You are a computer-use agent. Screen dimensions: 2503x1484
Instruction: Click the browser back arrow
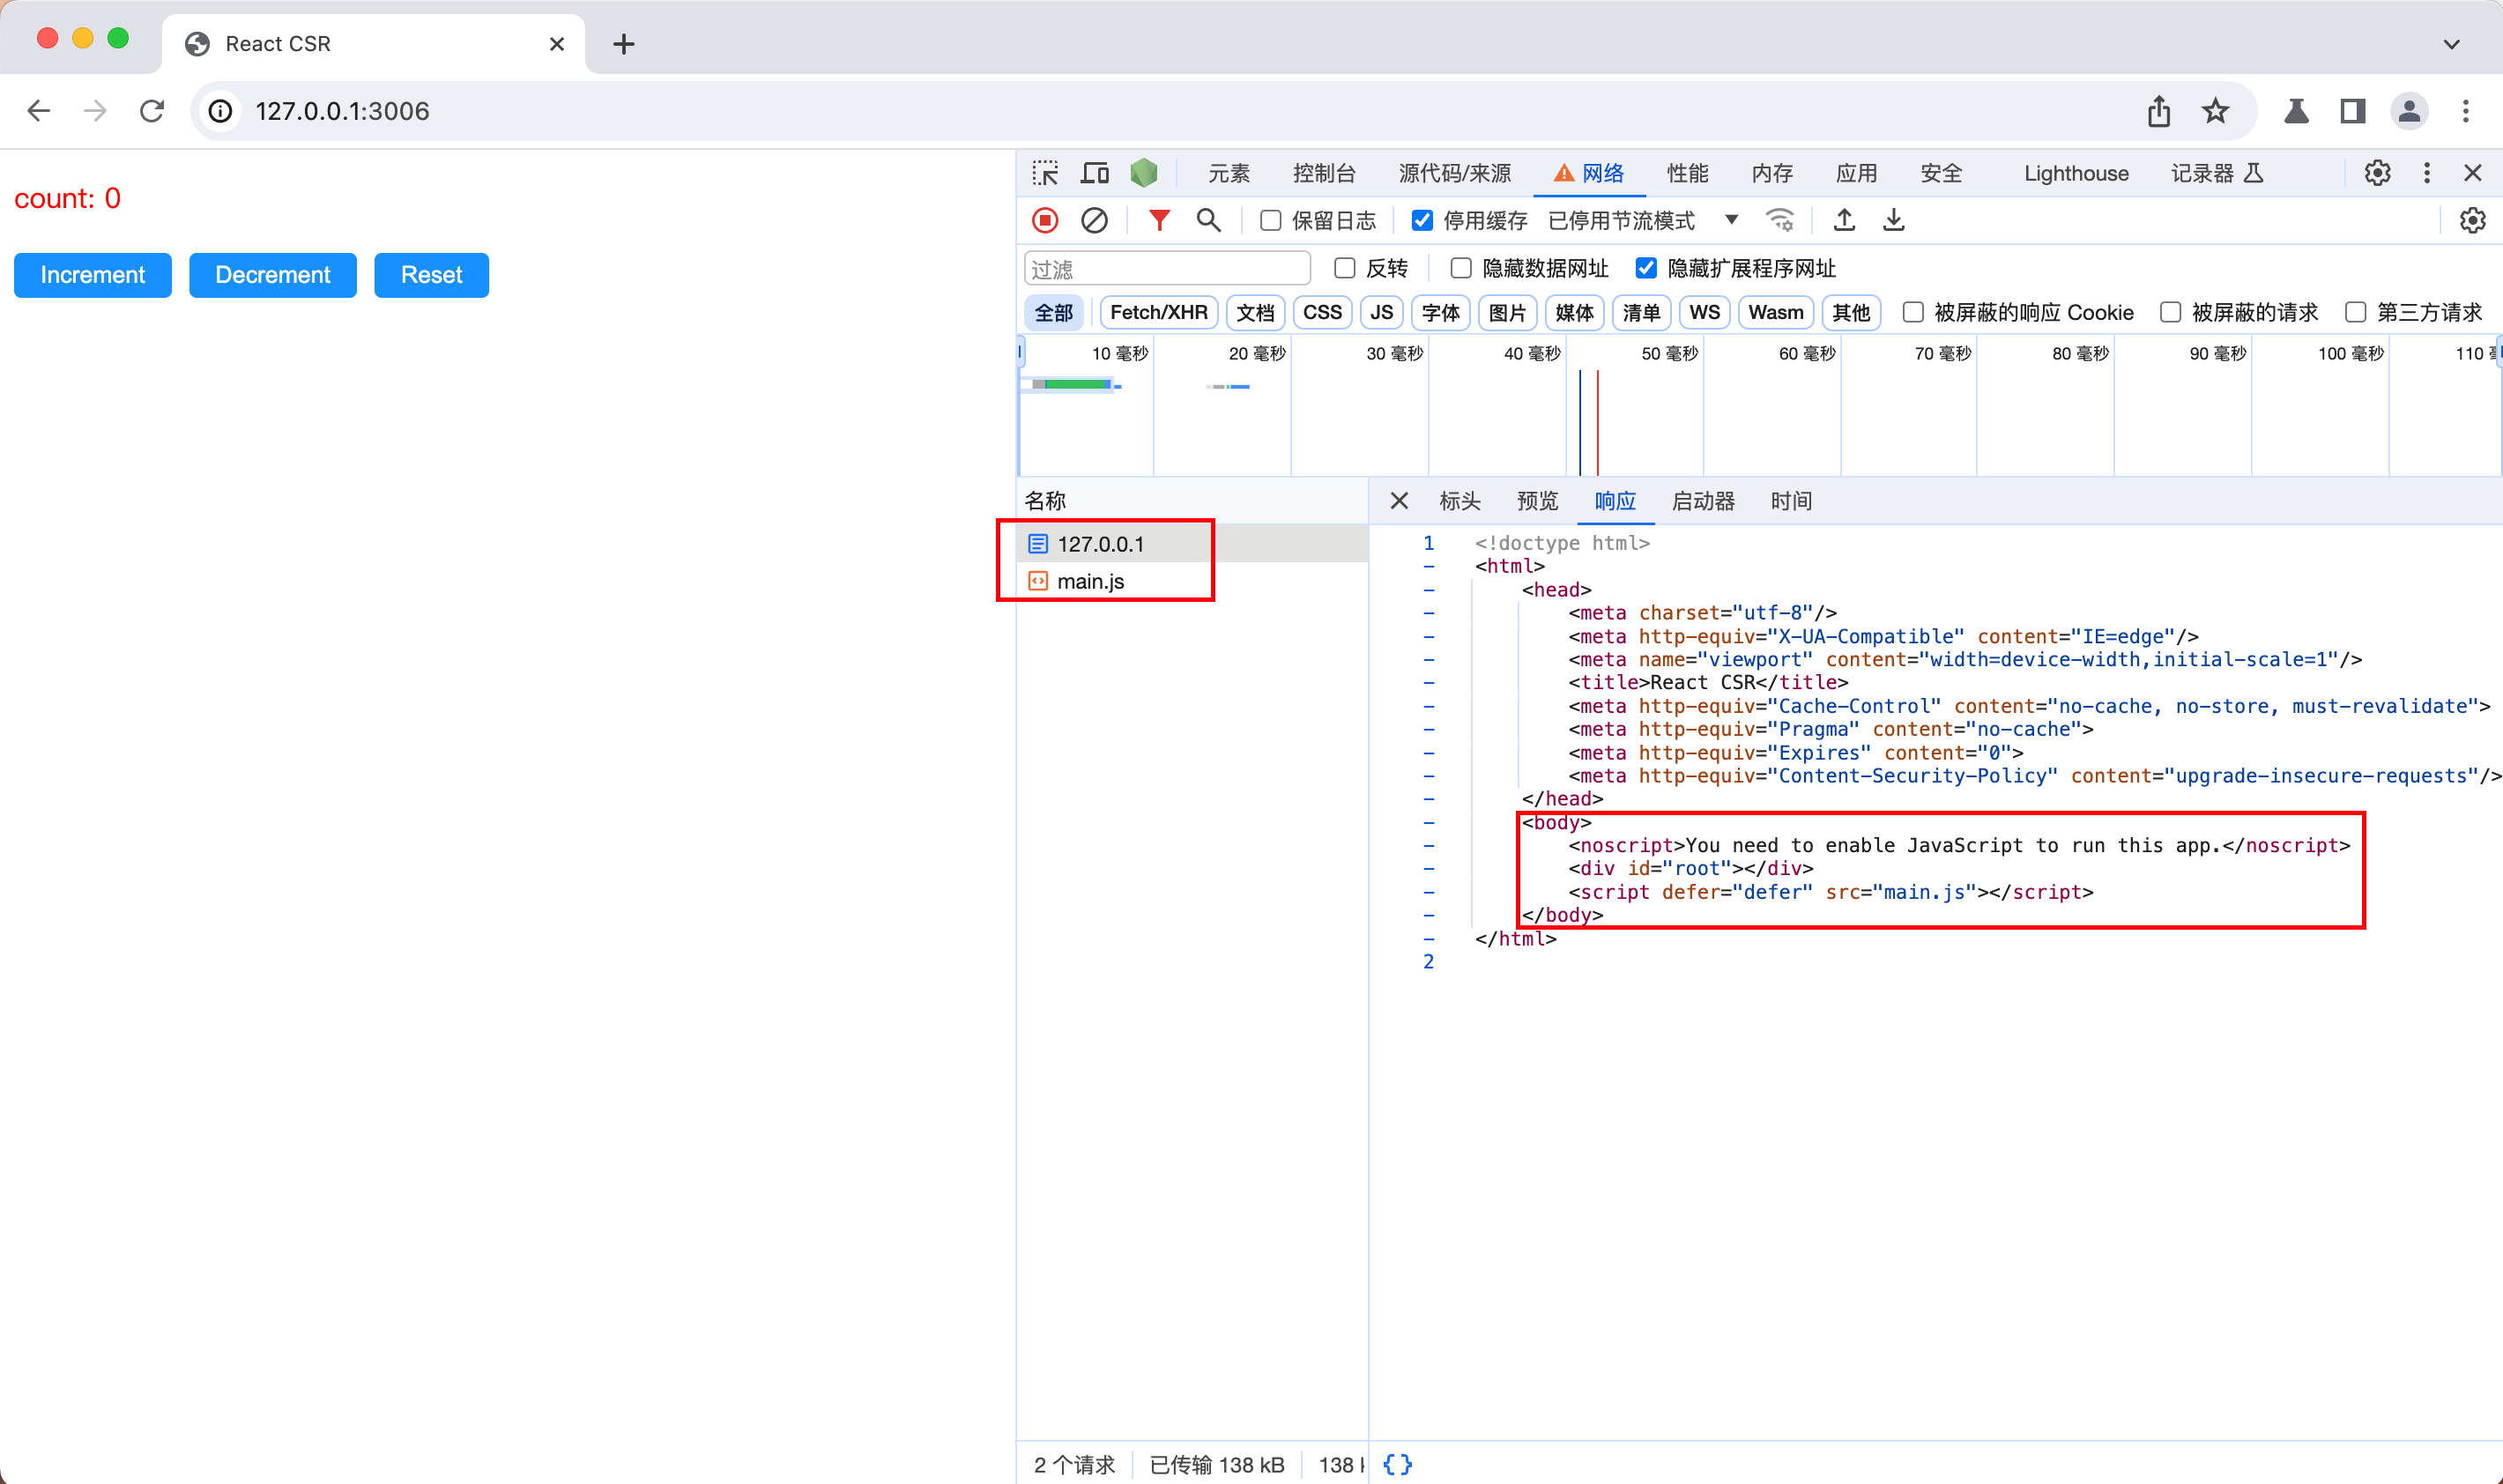[38, 111]
